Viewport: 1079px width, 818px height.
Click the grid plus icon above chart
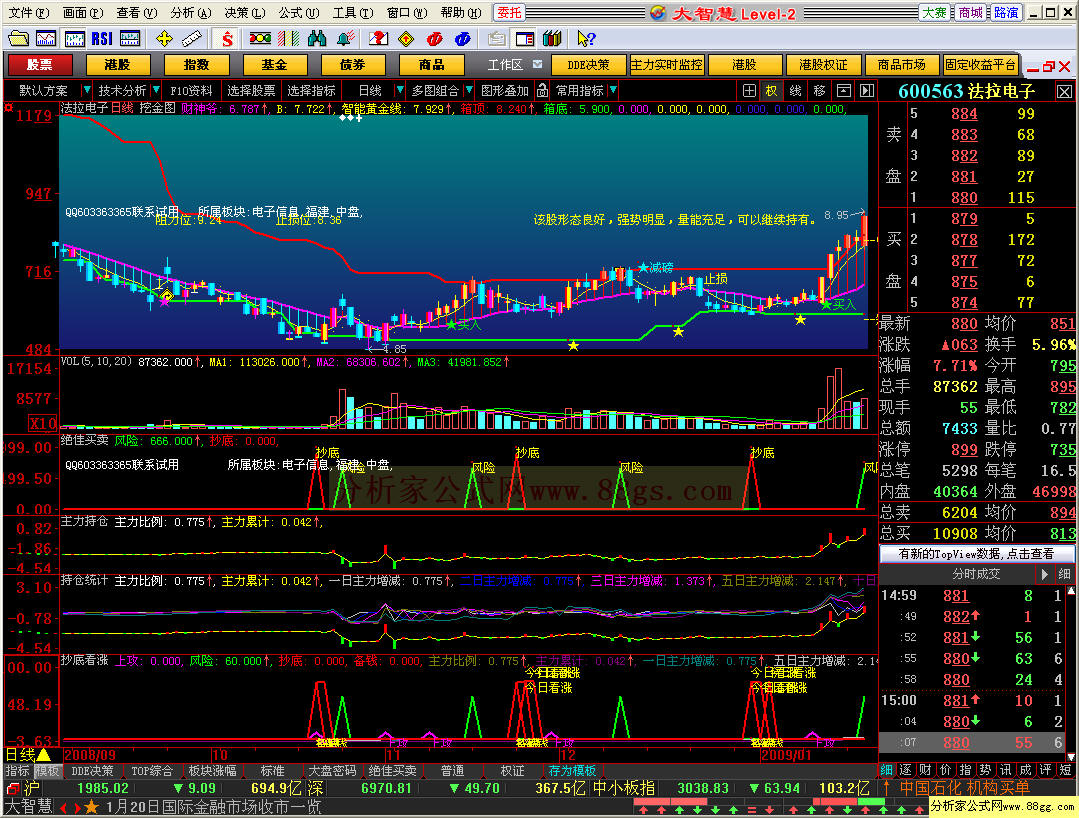point(749,91)
